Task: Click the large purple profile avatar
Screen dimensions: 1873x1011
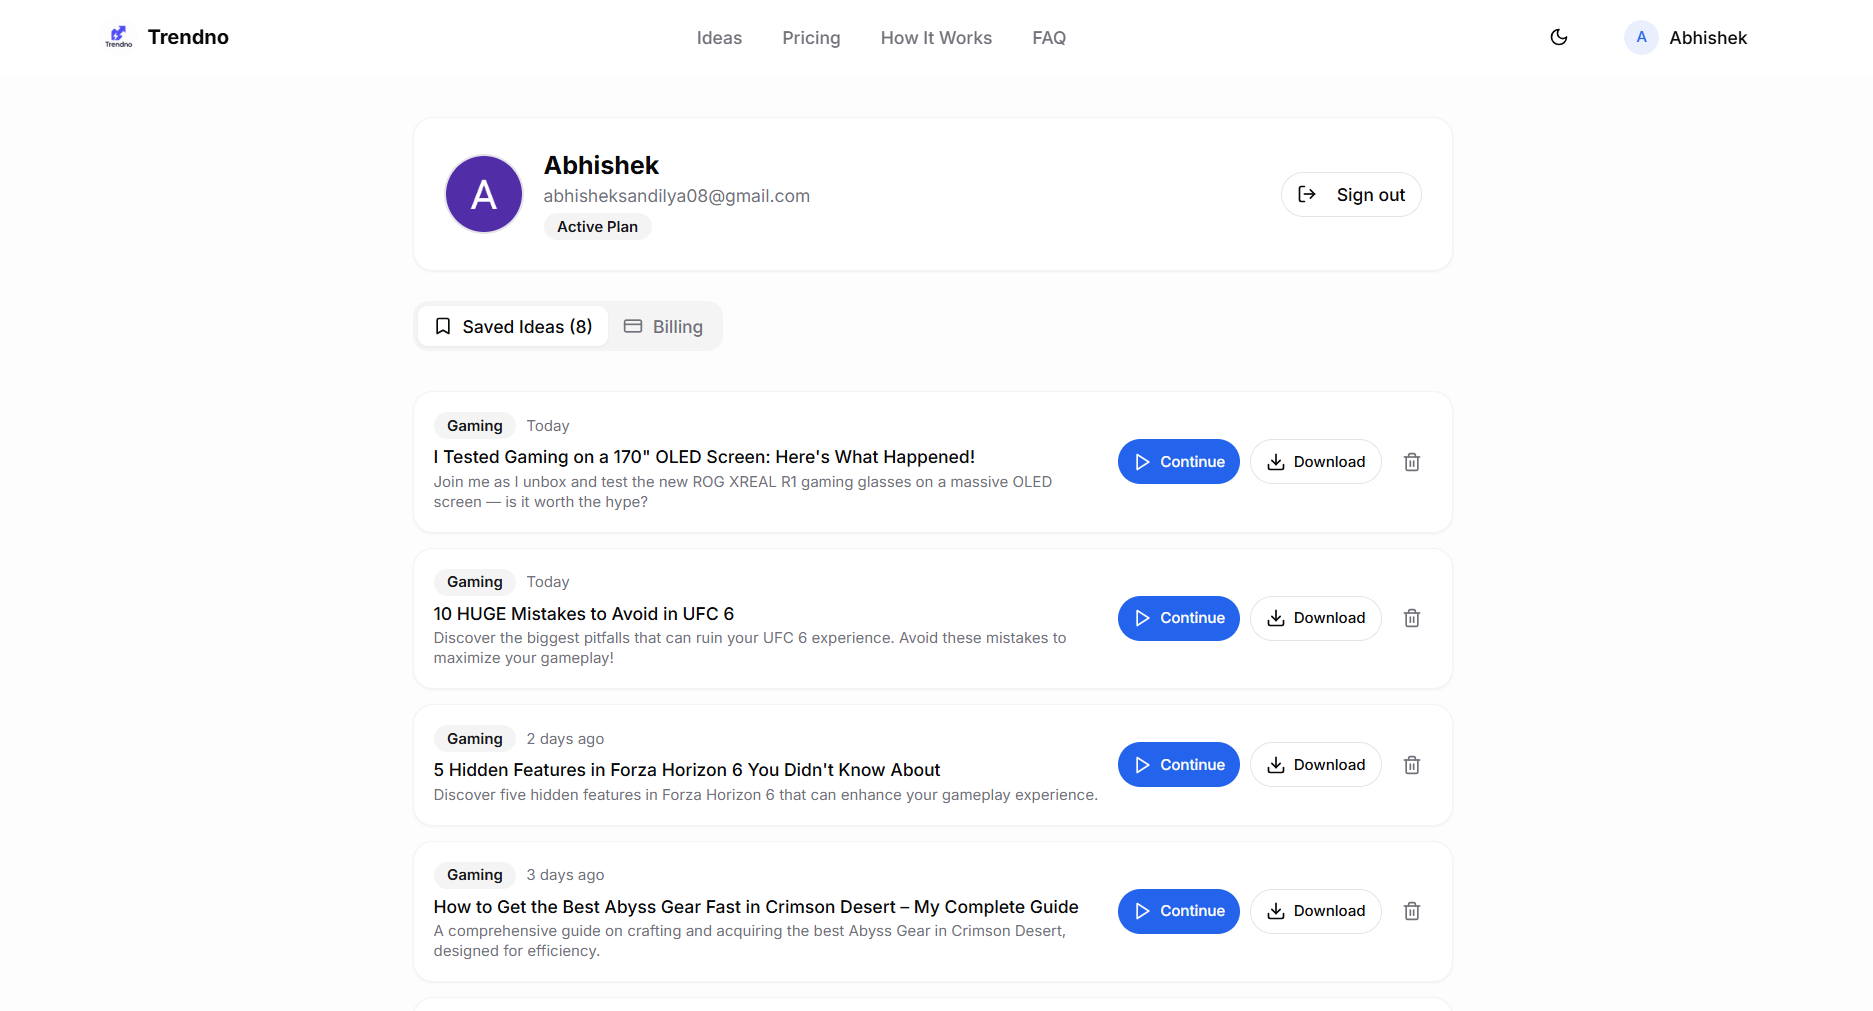Action: pos(483,194)
